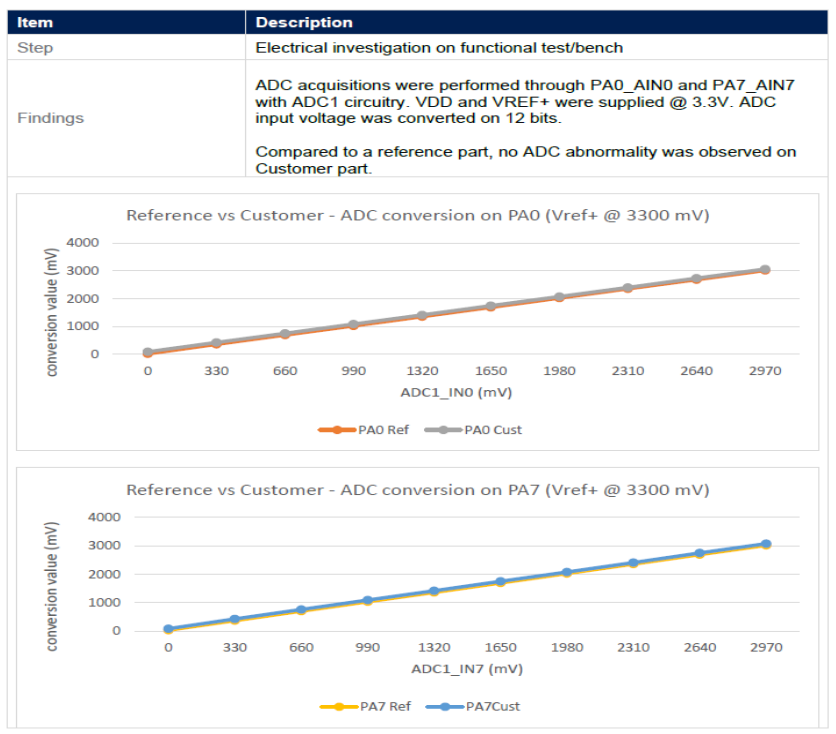
Task: Select the 'ADC1_IN0 (mV)' axis title
Action: pos(456,393)
